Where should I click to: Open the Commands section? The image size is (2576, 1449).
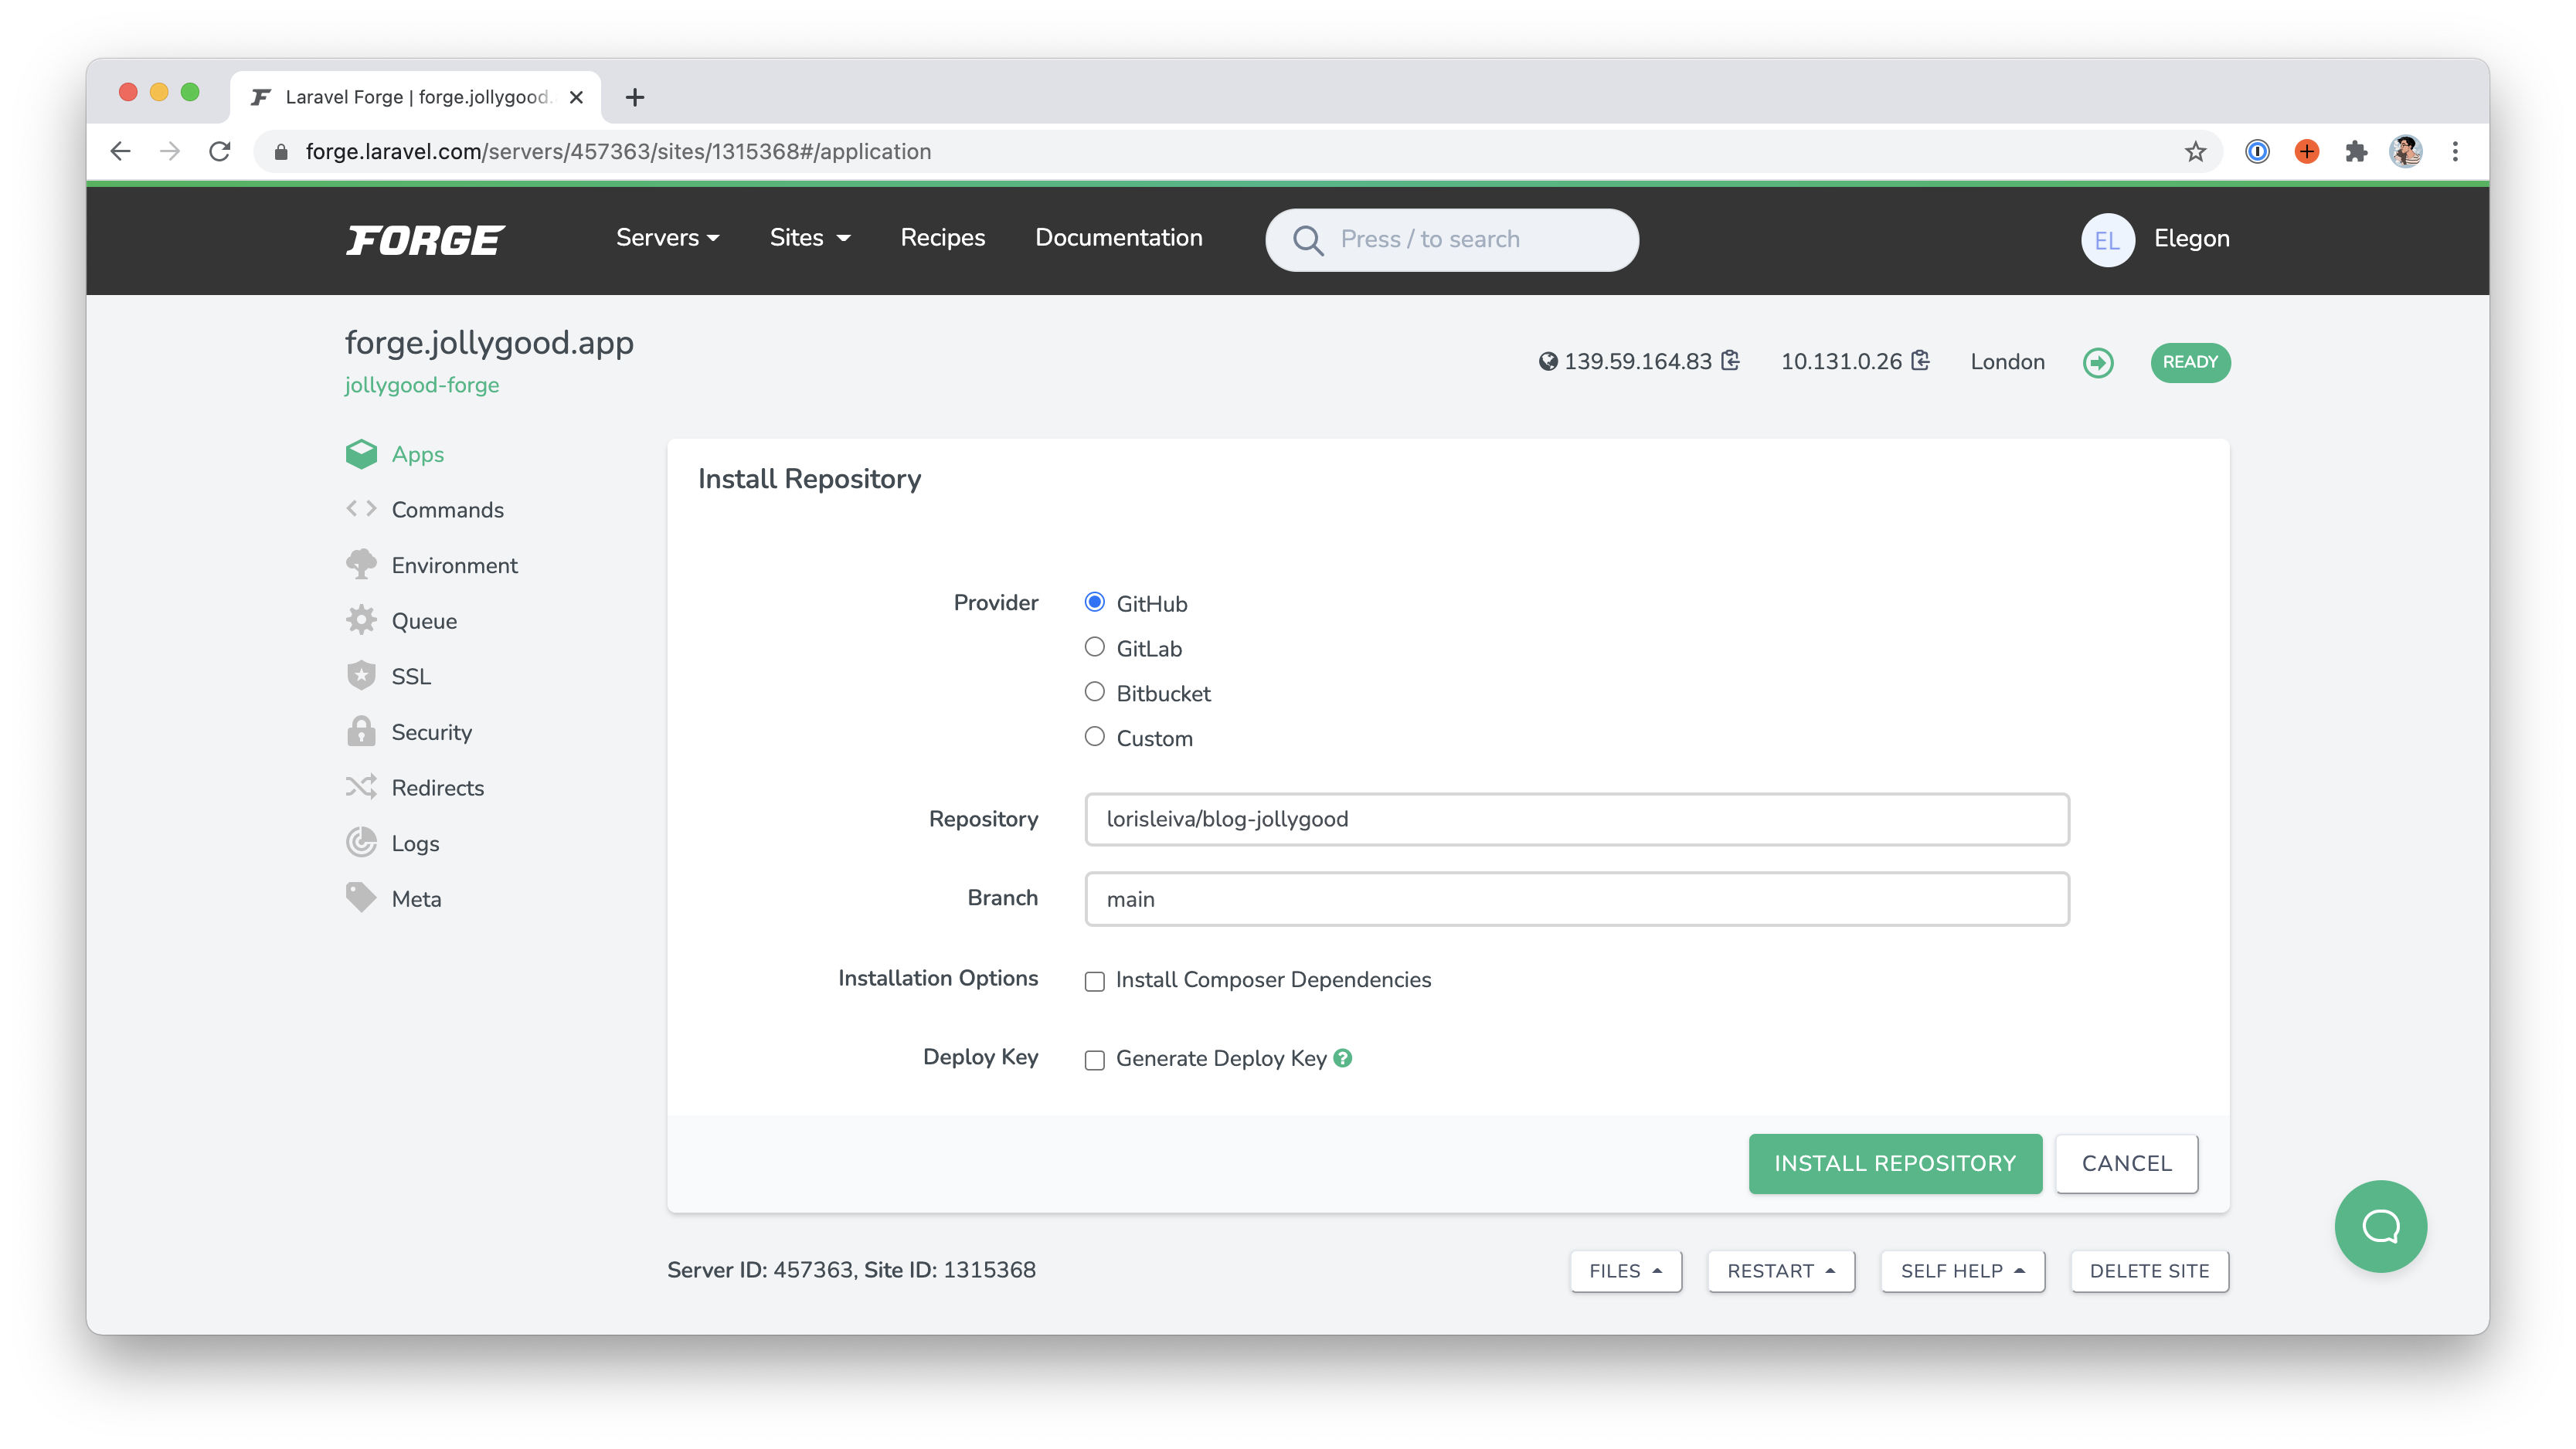coord(447,510)
